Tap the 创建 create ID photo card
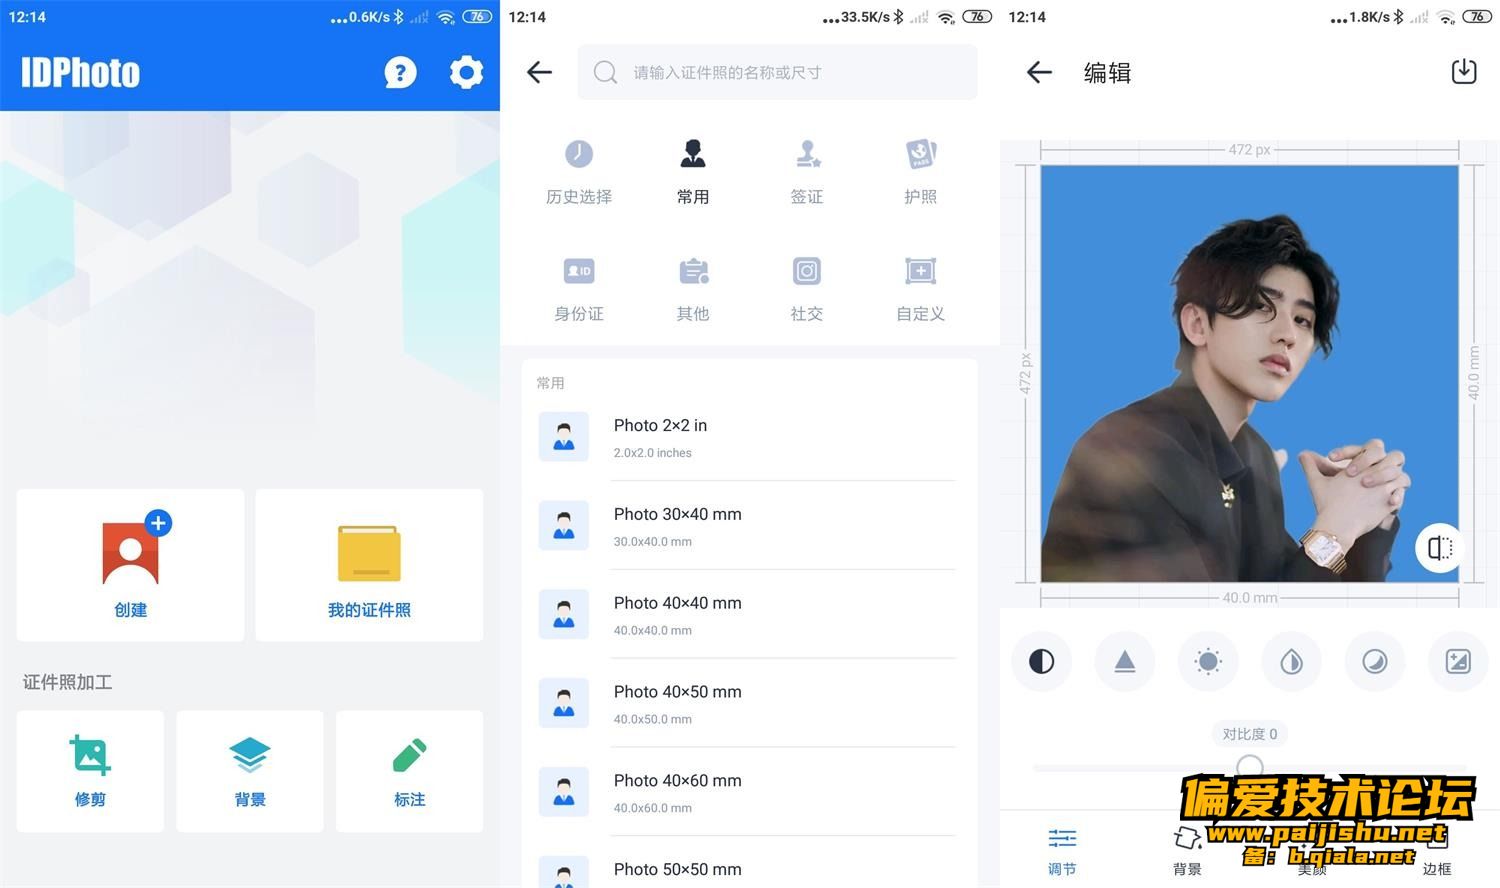This screenshot has height=888, width=1500. coord(130,565)
